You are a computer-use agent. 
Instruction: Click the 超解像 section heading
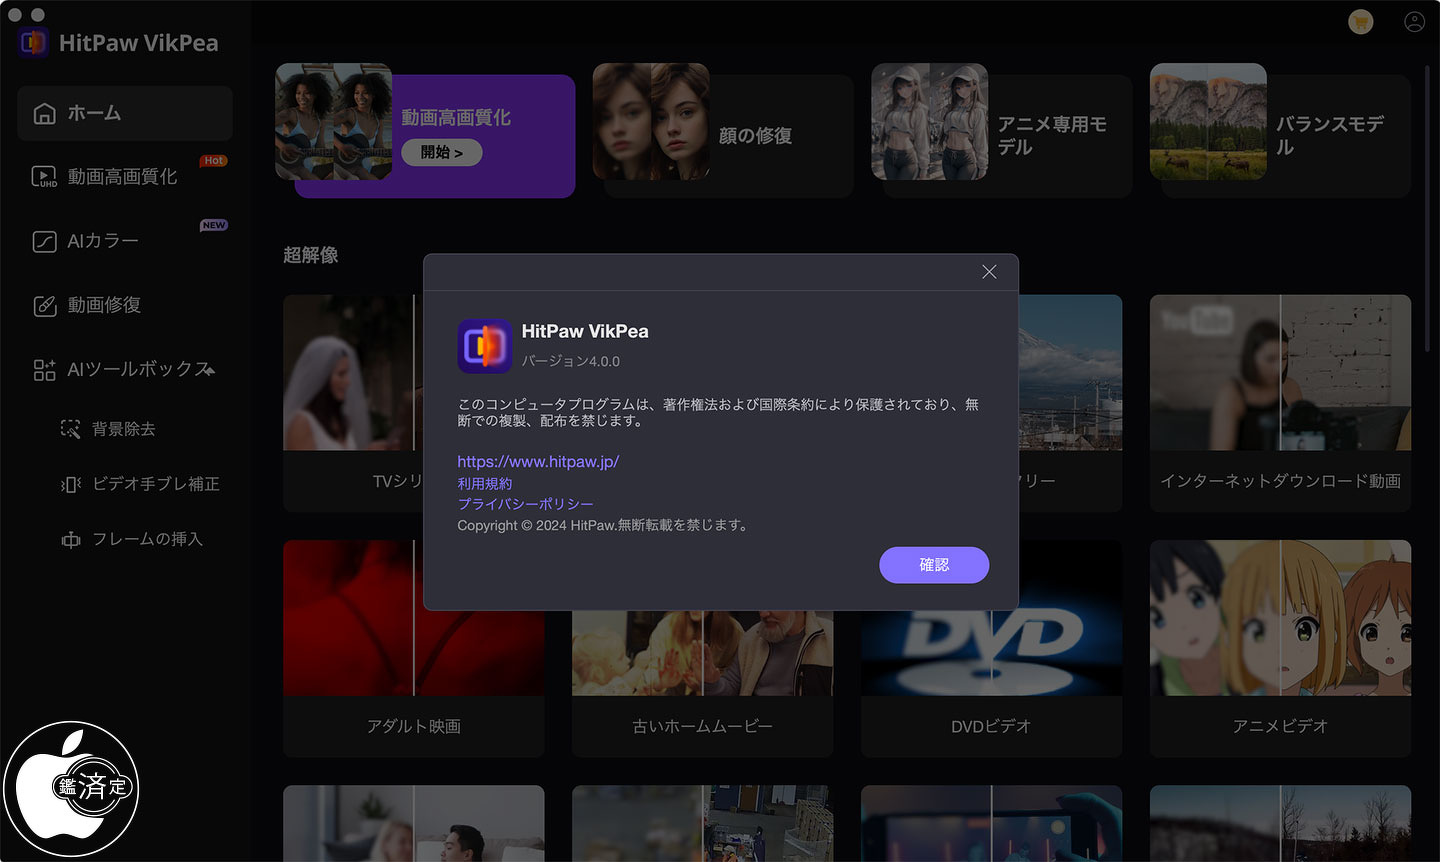pos(311,255)
